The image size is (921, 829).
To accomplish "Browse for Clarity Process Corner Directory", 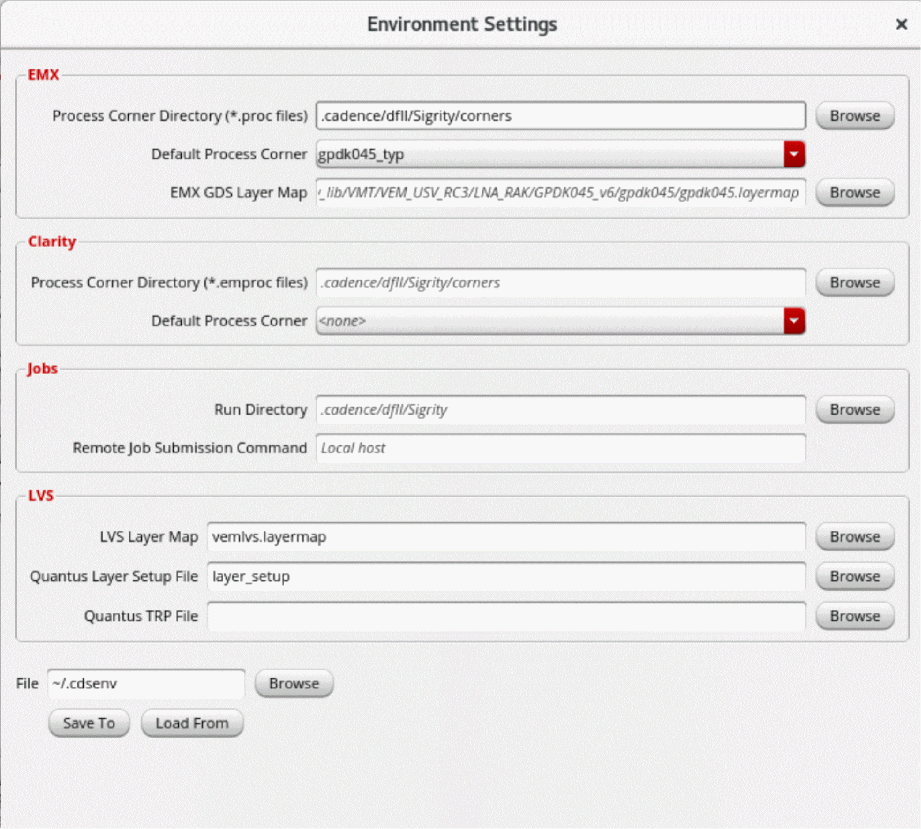I will tap(854, 283).
